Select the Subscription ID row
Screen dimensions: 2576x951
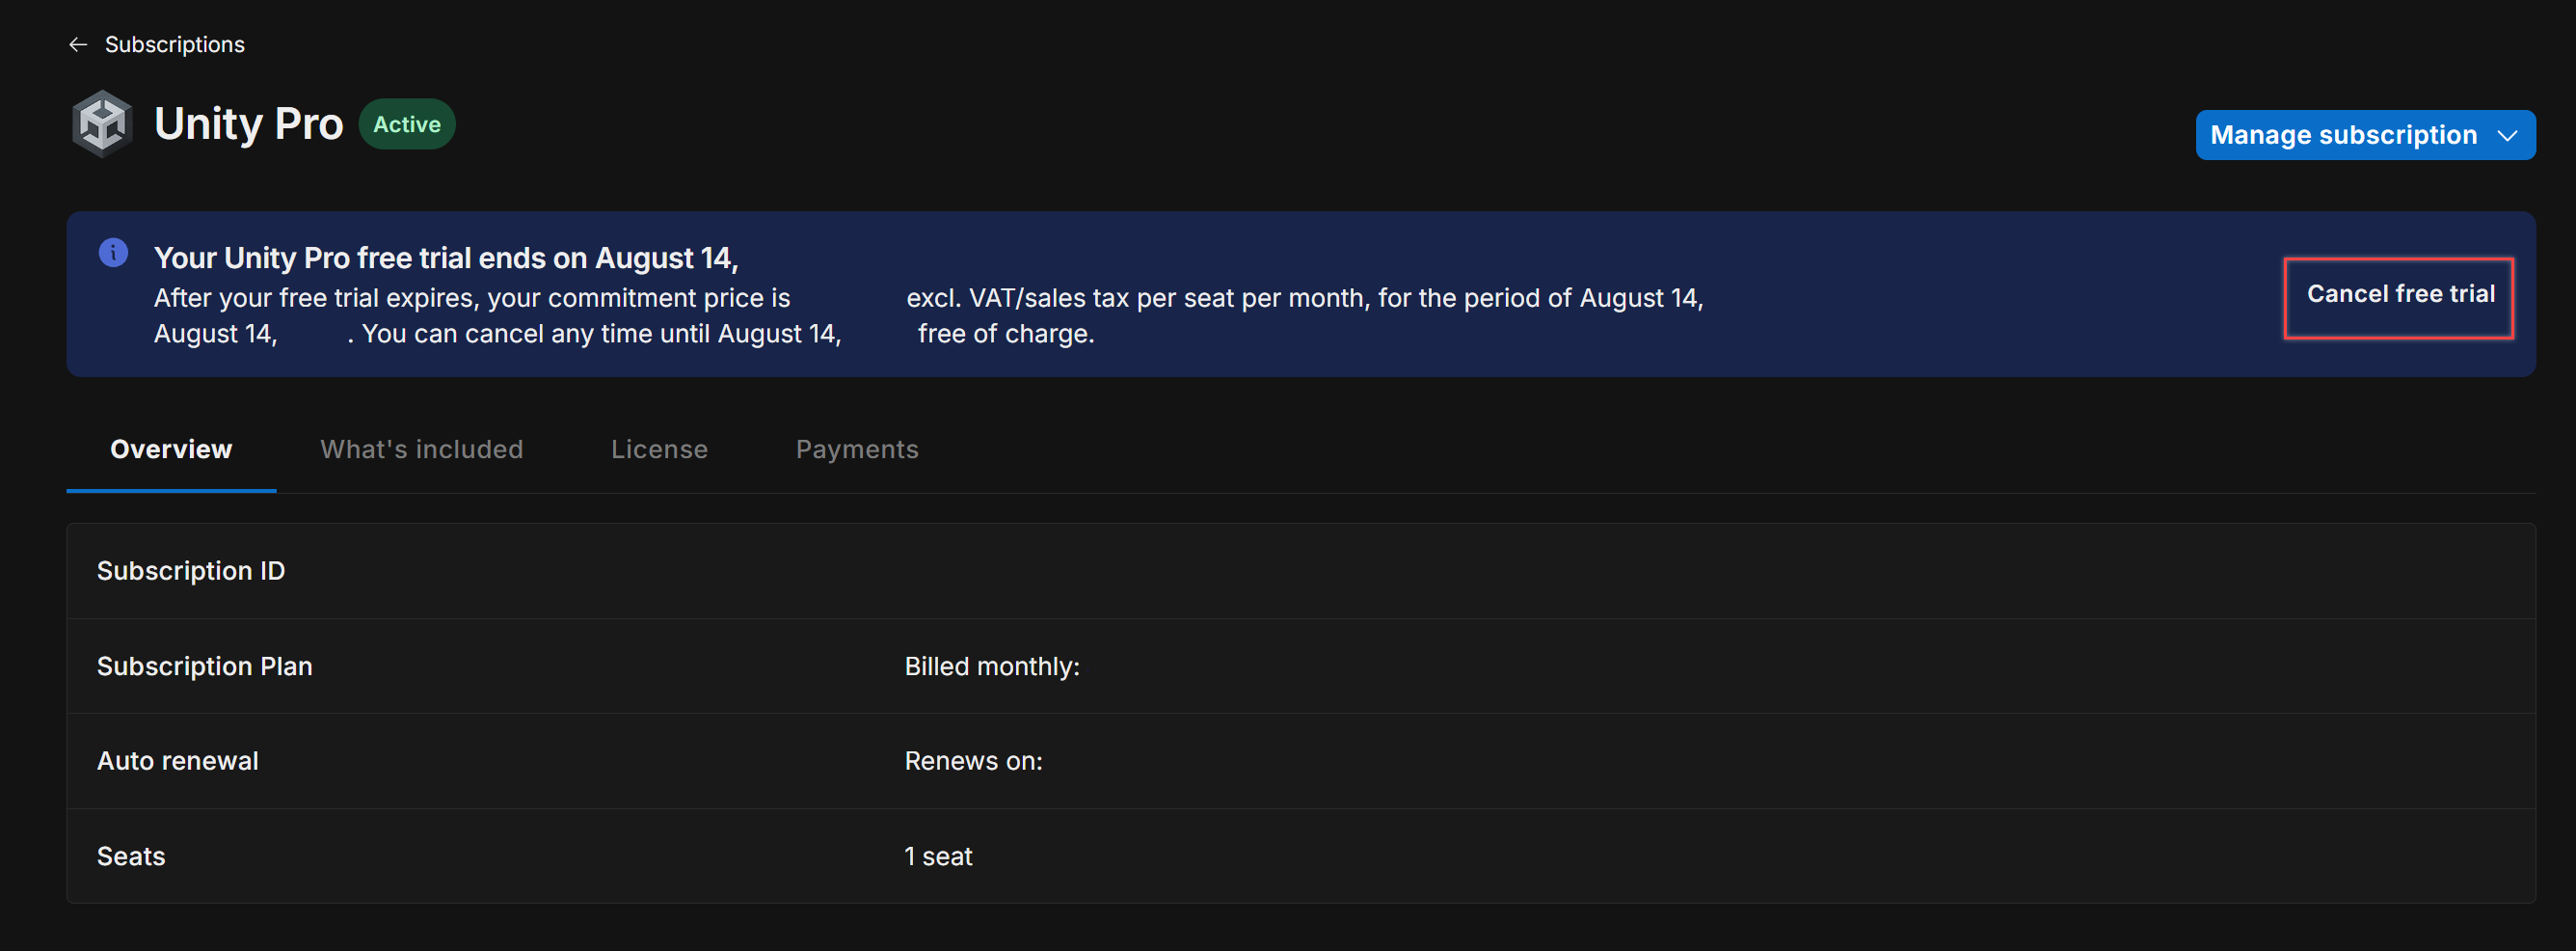pos(191,570)
